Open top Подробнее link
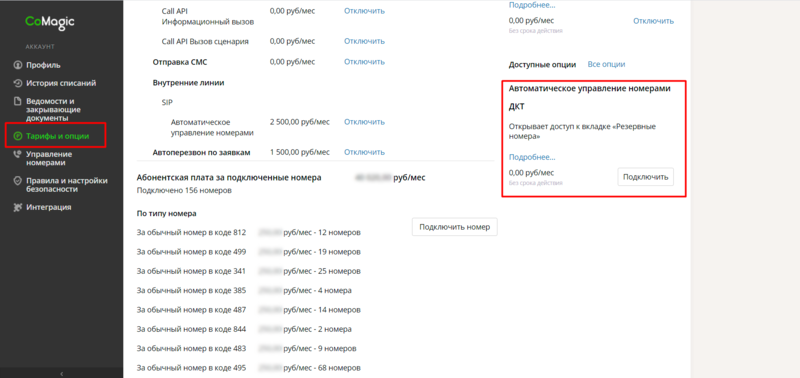The width and height of the screenshot is (800, 378). [532, 5]
